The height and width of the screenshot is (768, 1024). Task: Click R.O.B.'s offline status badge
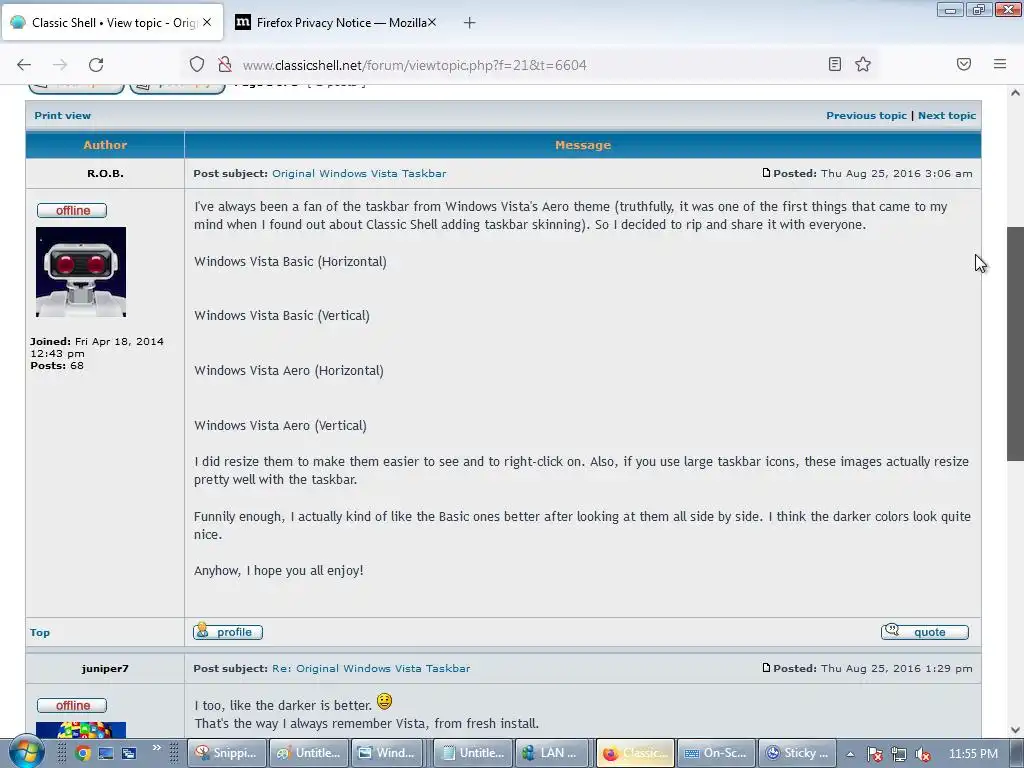(x=72, y=210)
